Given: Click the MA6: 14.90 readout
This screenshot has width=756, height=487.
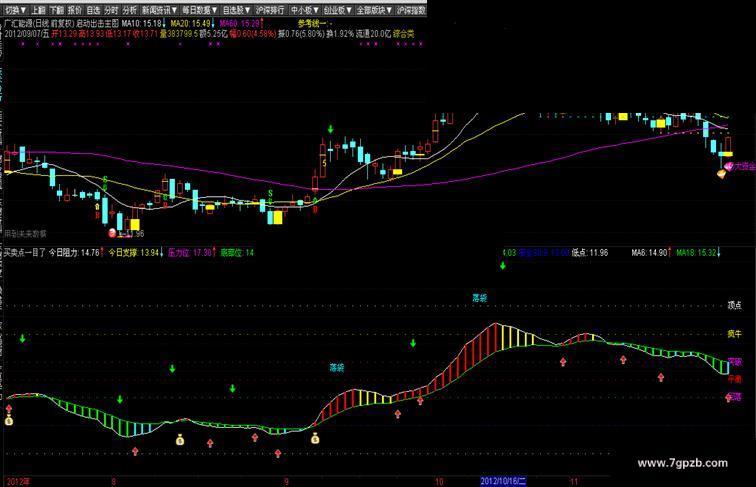Looking at the screenshot, I should (x=649, y=253).
